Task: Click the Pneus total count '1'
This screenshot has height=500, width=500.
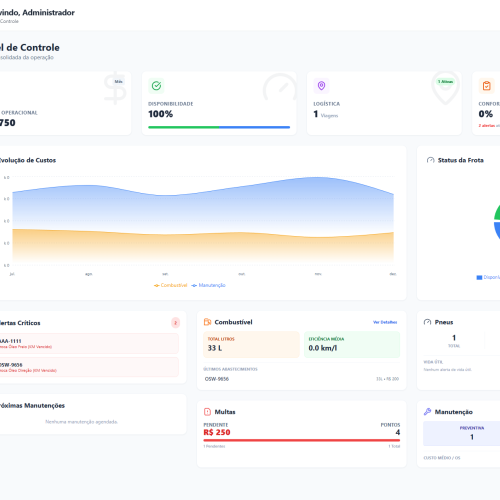Action: (x=454, y=338)
